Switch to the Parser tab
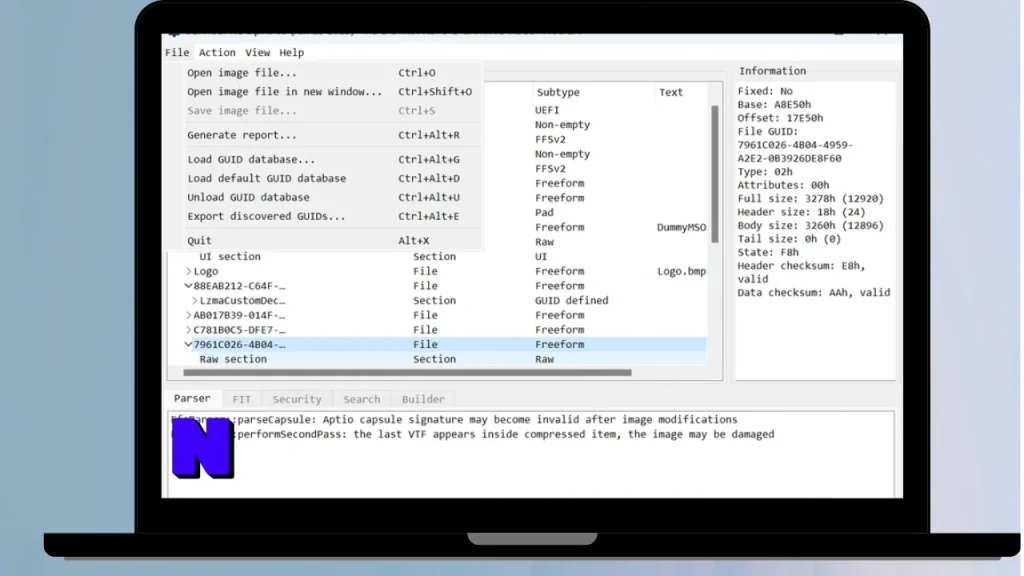Viewport: 1024px width, 576px height. [192, 398]
